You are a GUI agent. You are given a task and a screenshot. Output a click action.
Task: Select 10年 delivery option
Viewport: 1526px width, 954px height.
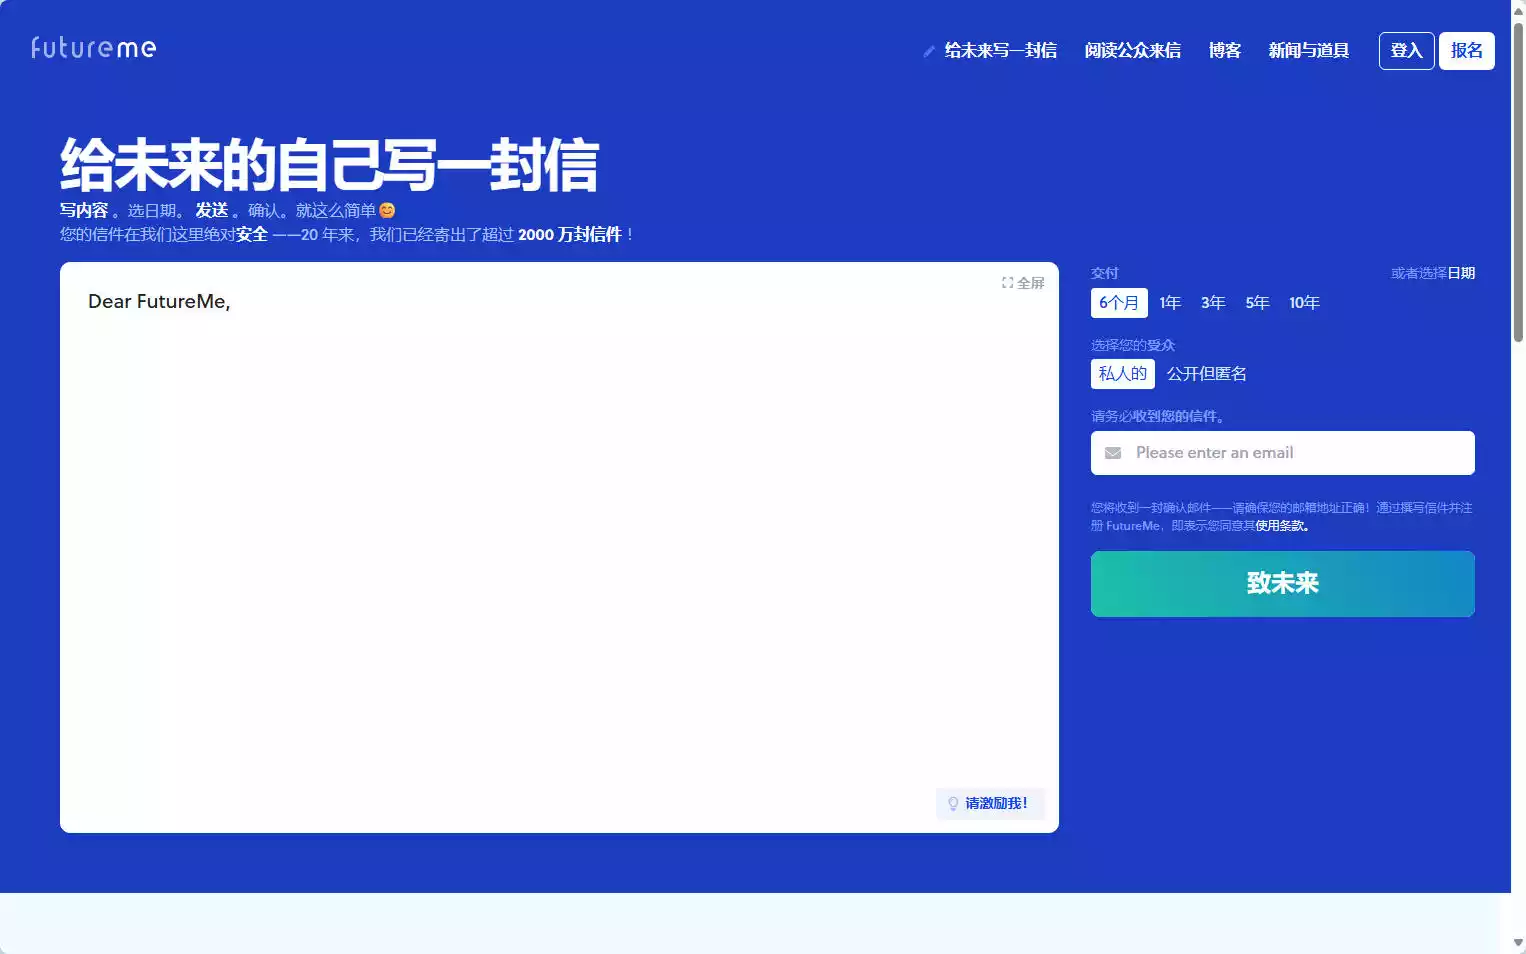(1304, 303)
